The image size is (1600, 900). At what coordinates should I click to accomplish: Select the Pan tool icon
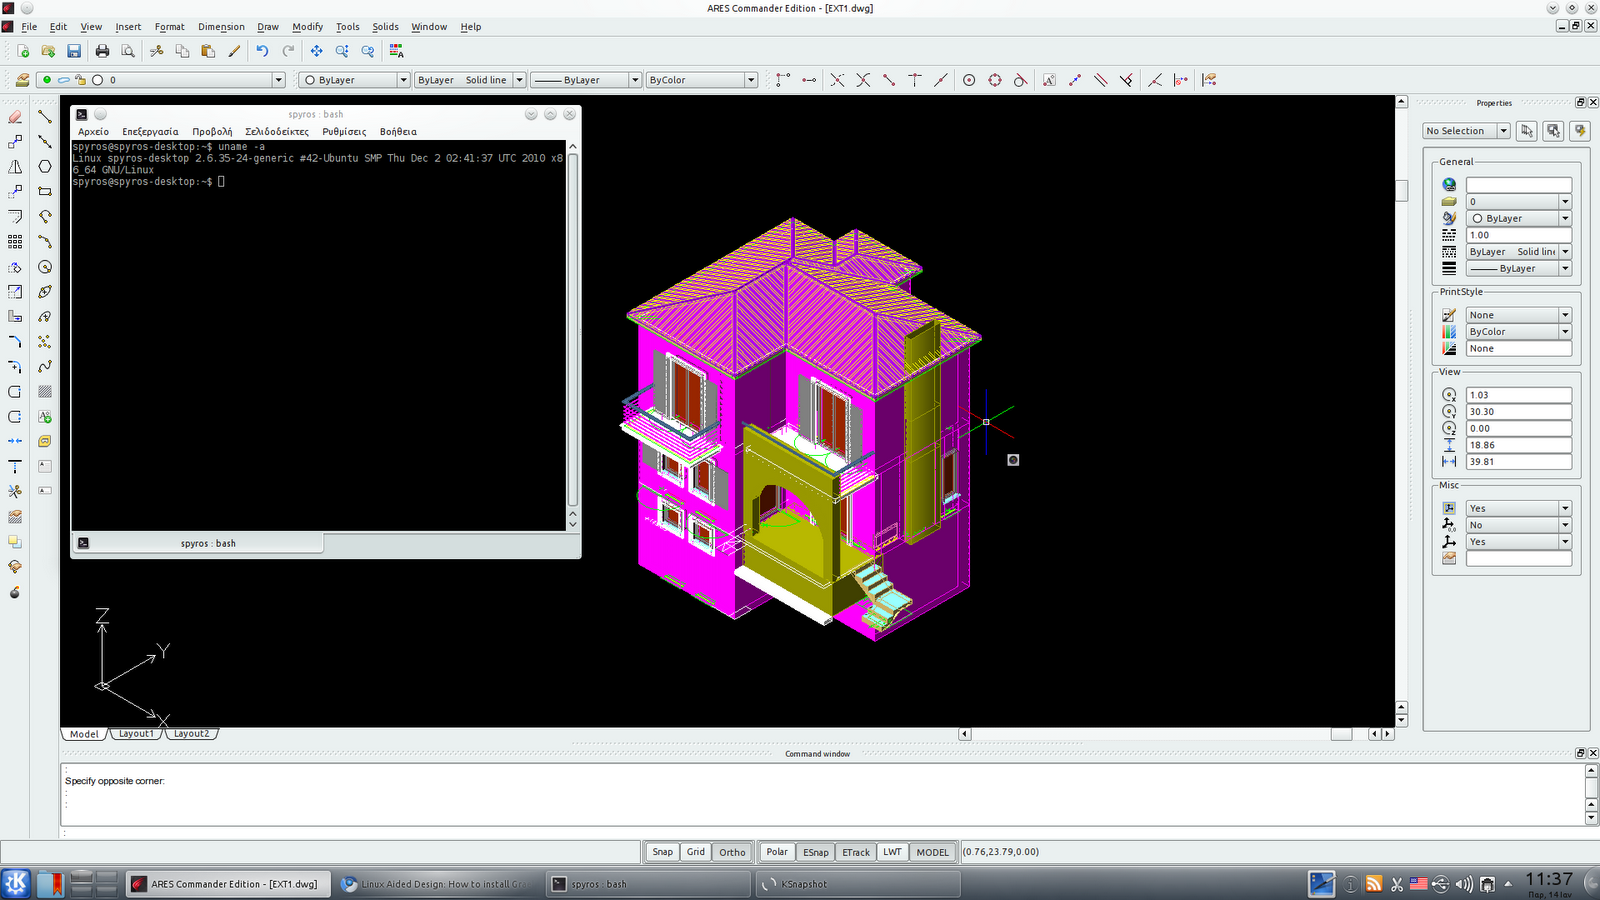(x=316, y=51)
